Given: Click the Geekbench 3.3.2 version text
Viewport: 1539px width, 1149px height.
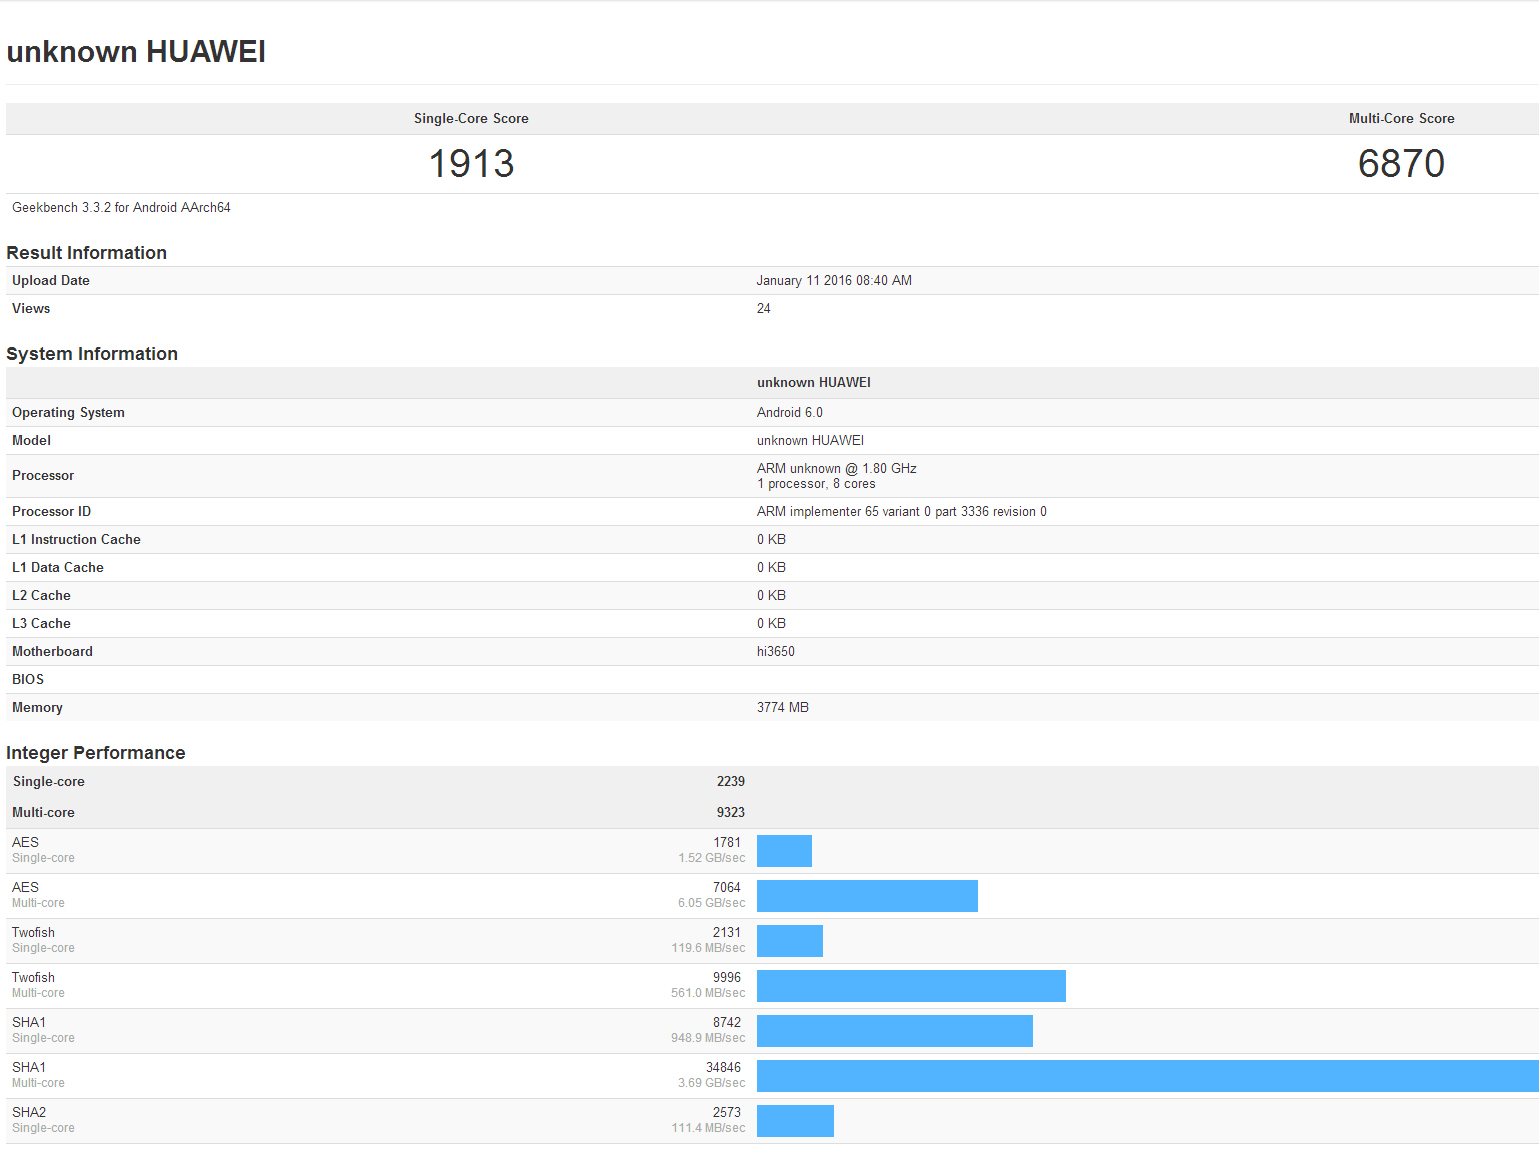Looking at the screenshot, I should [121, 208].
